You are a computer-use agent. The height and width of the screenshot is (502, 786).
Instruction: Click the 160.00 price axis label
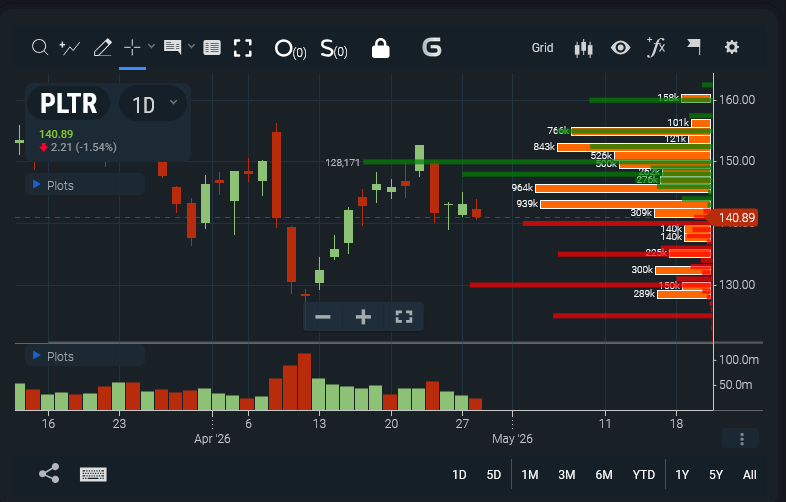click(737, 100)
